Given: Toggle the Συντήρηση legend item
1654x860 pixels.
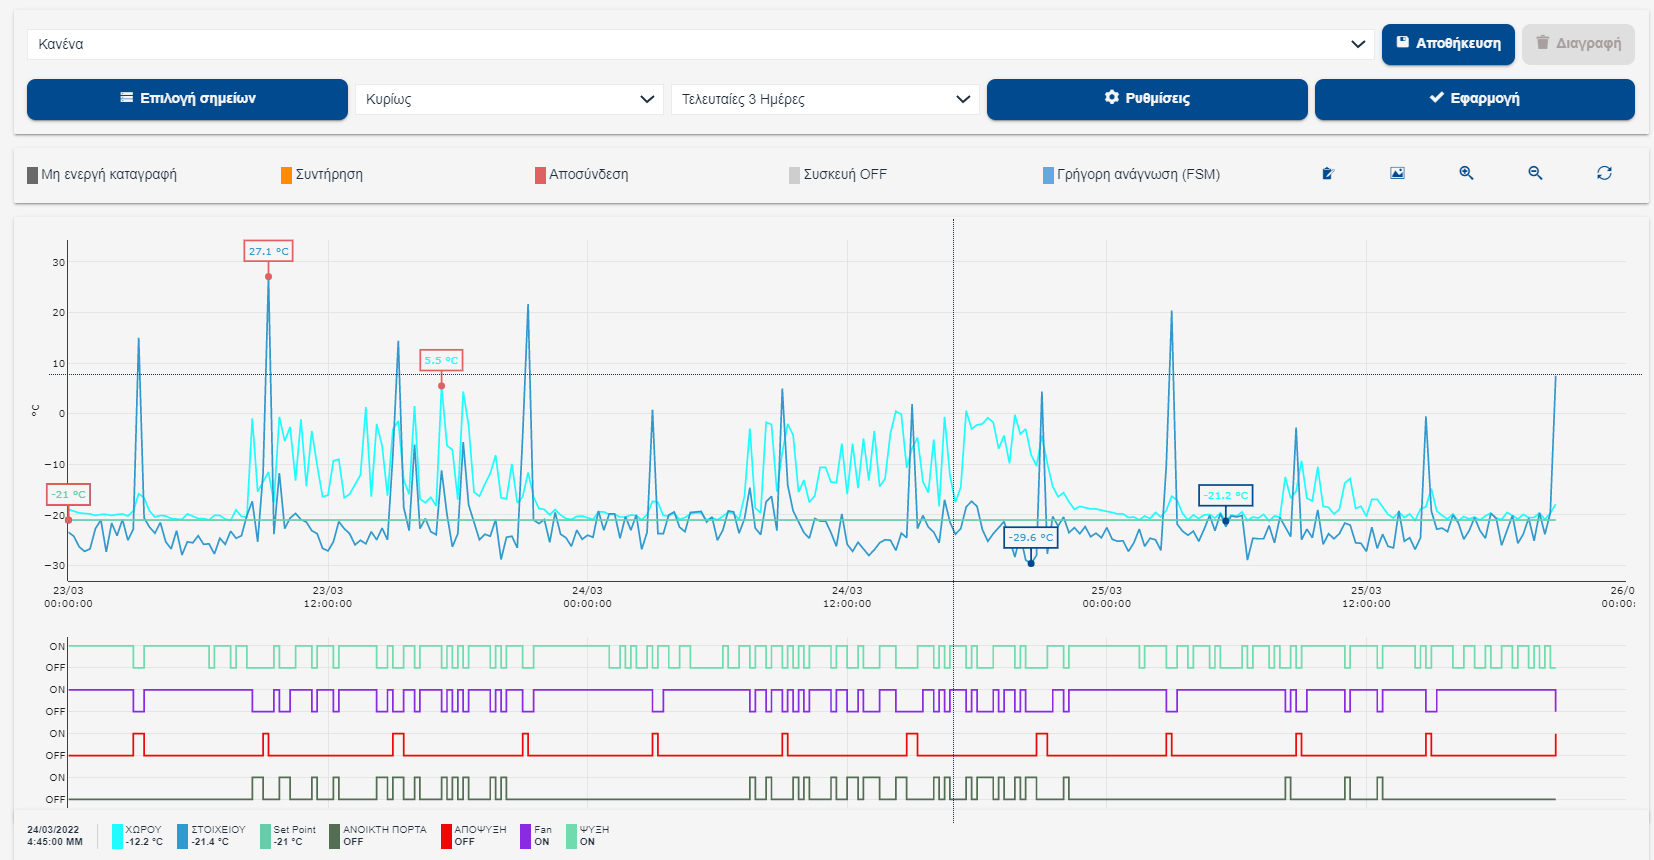Looking at the screenshot, I should (x=322, y=174).
